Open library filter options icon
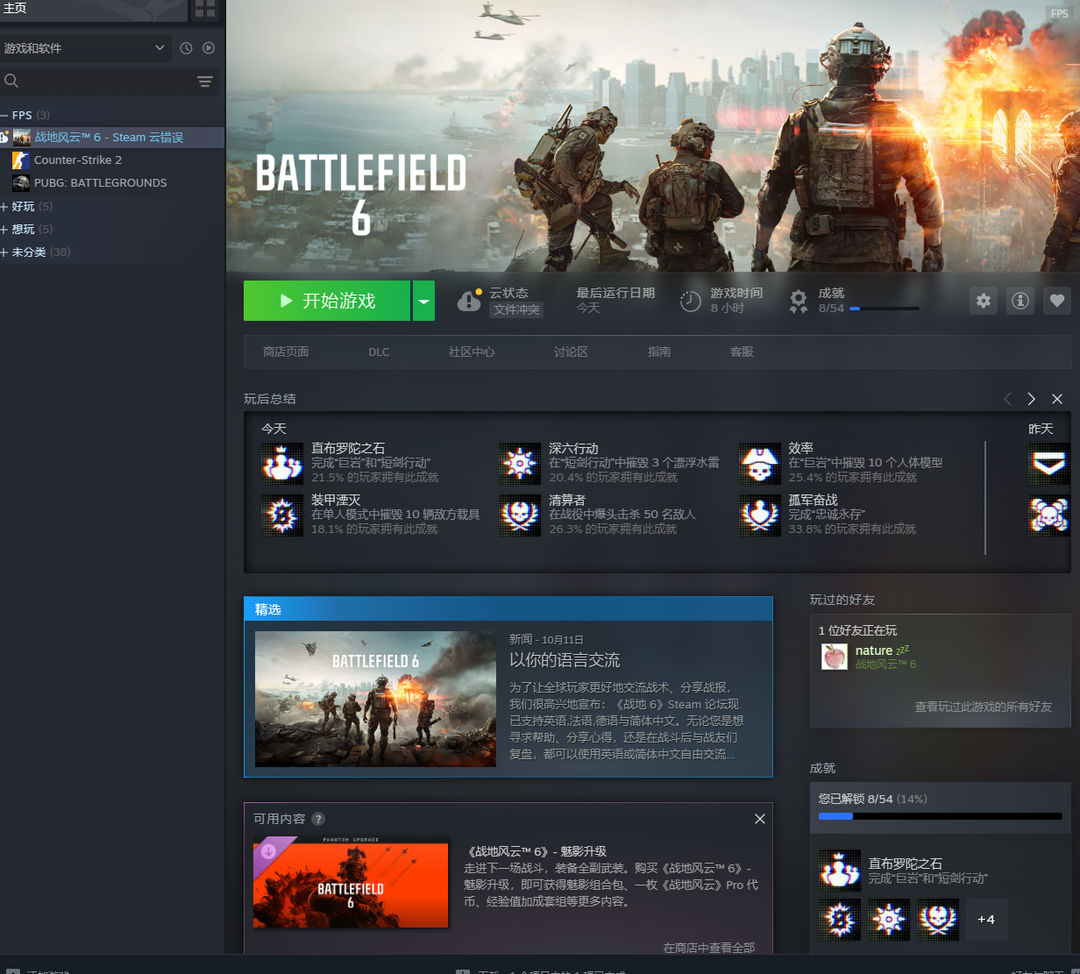1080x974 pixels. (x=205, y=81)
